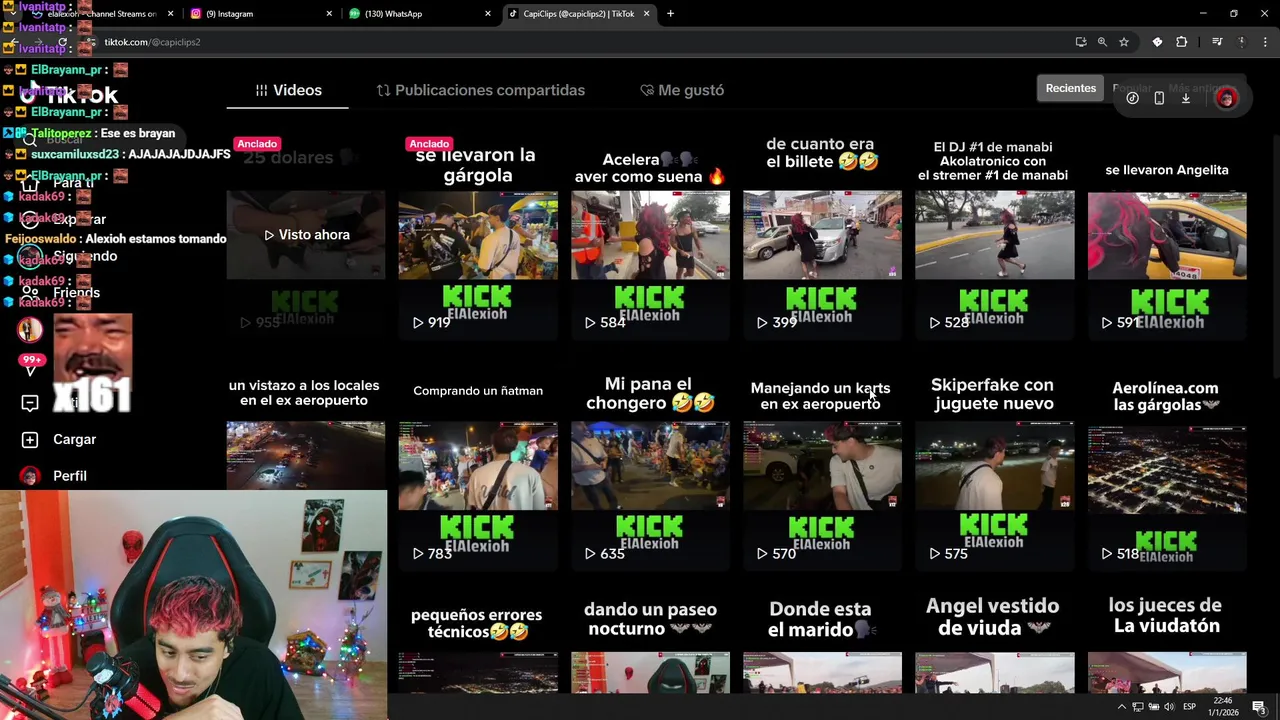
Task: Open the 'Donde esta el marido' video
Action: 822,643
